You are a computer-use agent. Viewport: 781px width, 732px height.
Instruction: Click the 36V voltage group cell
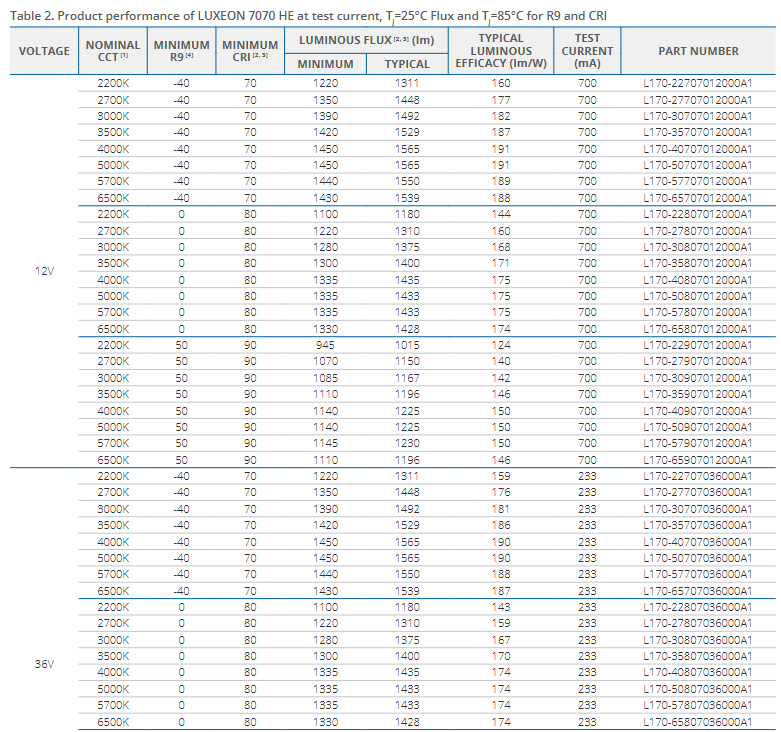point(44,663)
